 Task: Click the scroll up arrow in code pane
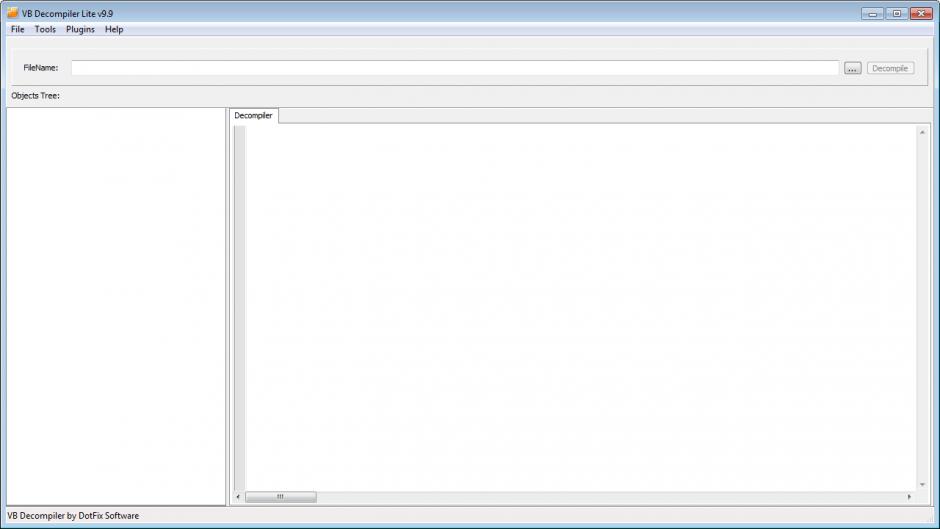(x=922, y=132)
